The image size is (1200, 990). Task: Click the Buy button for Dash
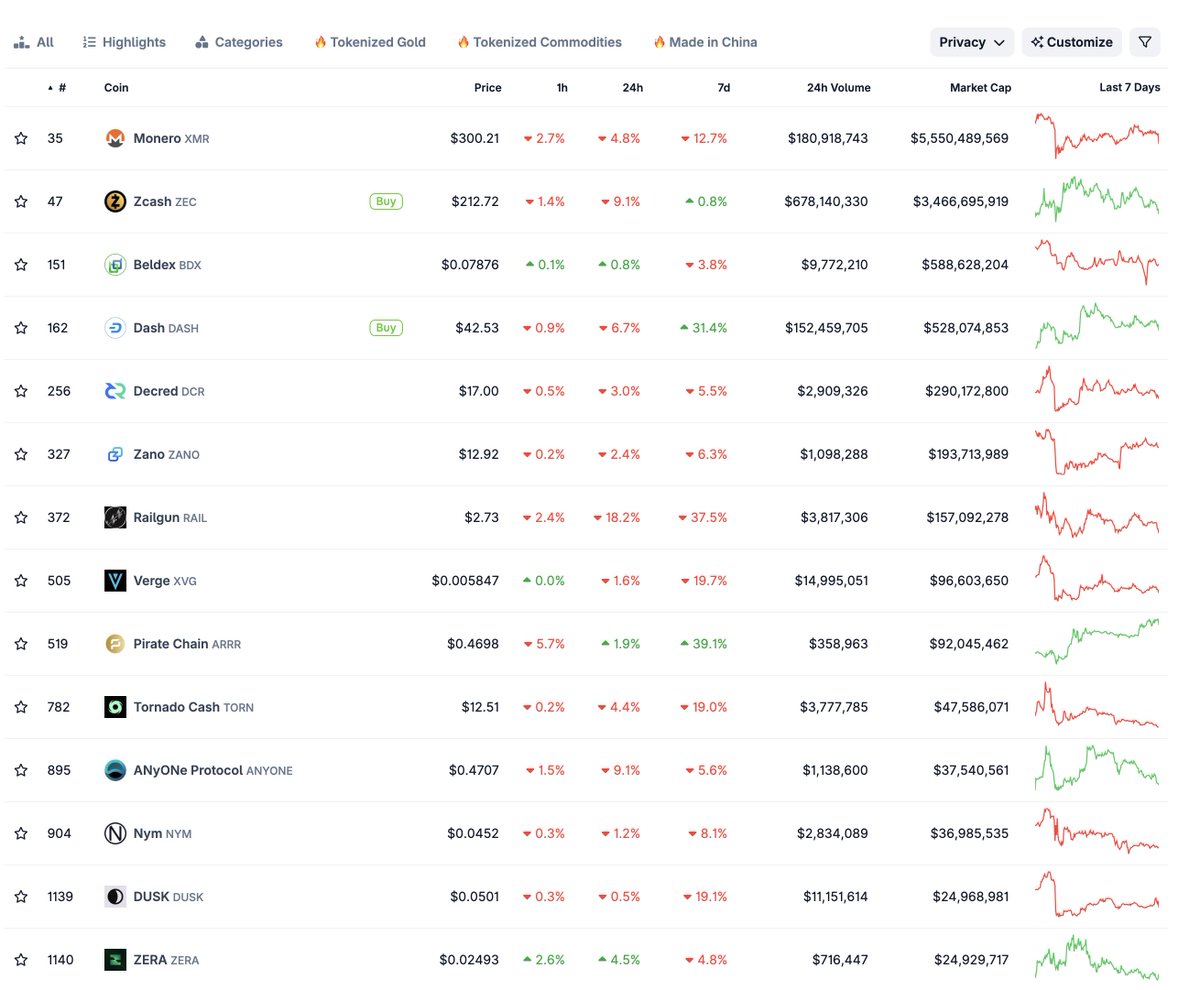click(386, 327)
